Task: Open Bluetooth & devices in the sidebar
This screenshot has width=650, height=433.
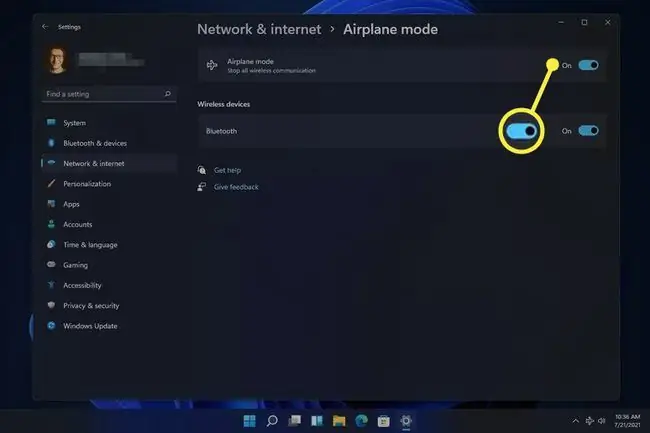Action: point(109,143)
